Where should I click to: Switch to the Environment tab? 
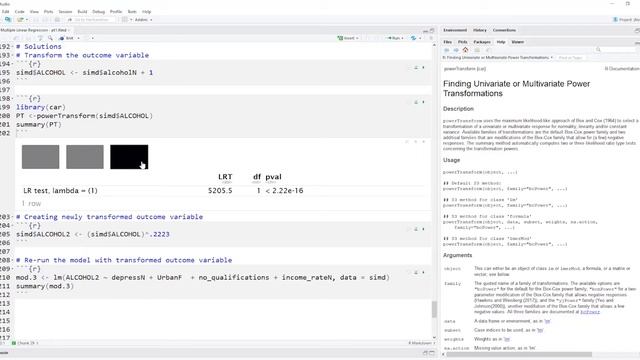pos(455,30)
